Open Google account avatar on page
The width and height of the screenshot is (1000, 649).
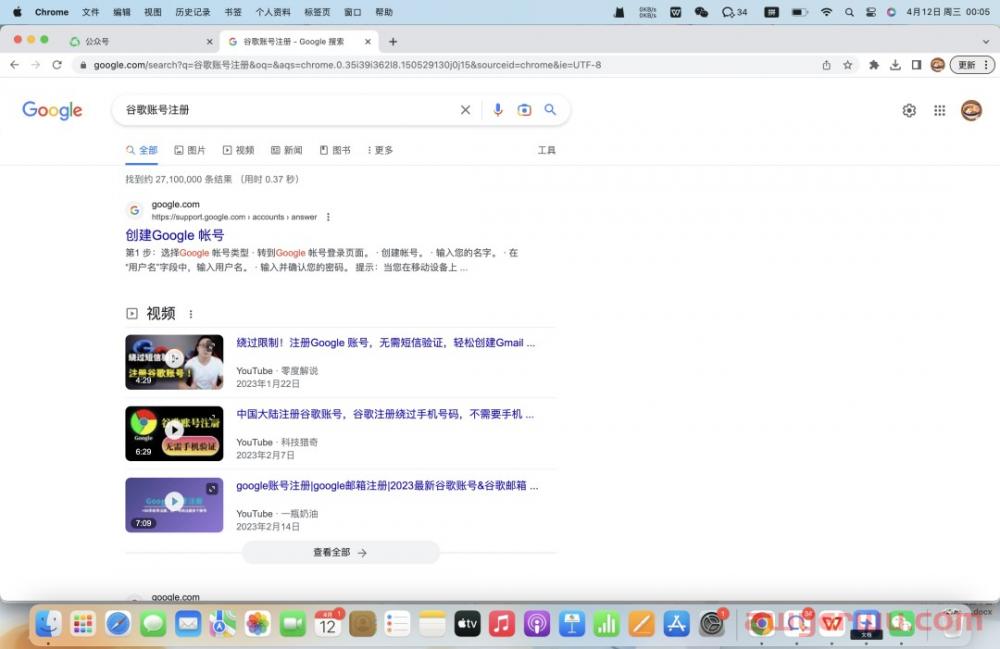point(971,110)
